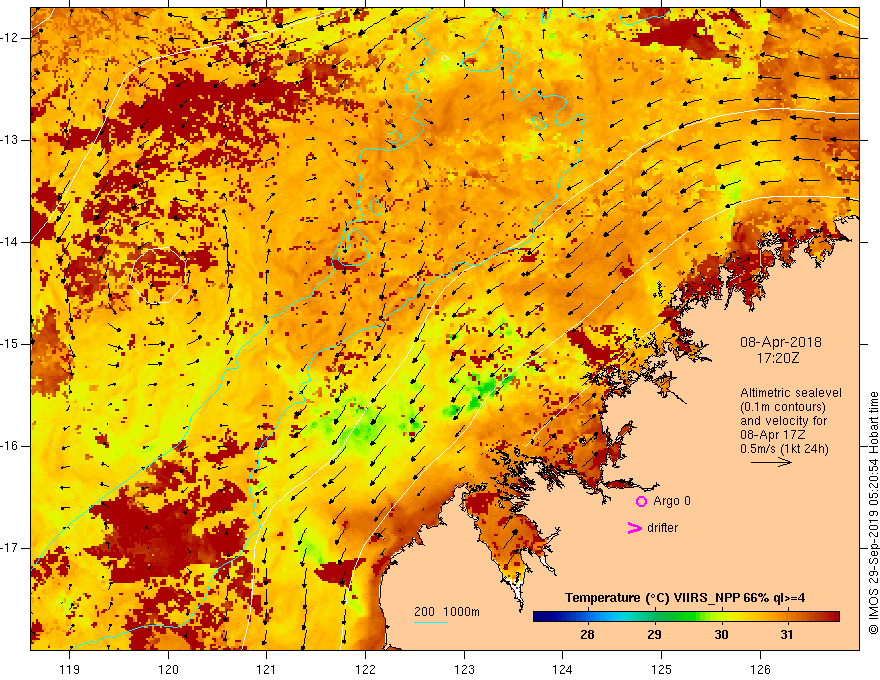Click the longitude axis label 120
This screenshot has width=880, height=680.
168,669
